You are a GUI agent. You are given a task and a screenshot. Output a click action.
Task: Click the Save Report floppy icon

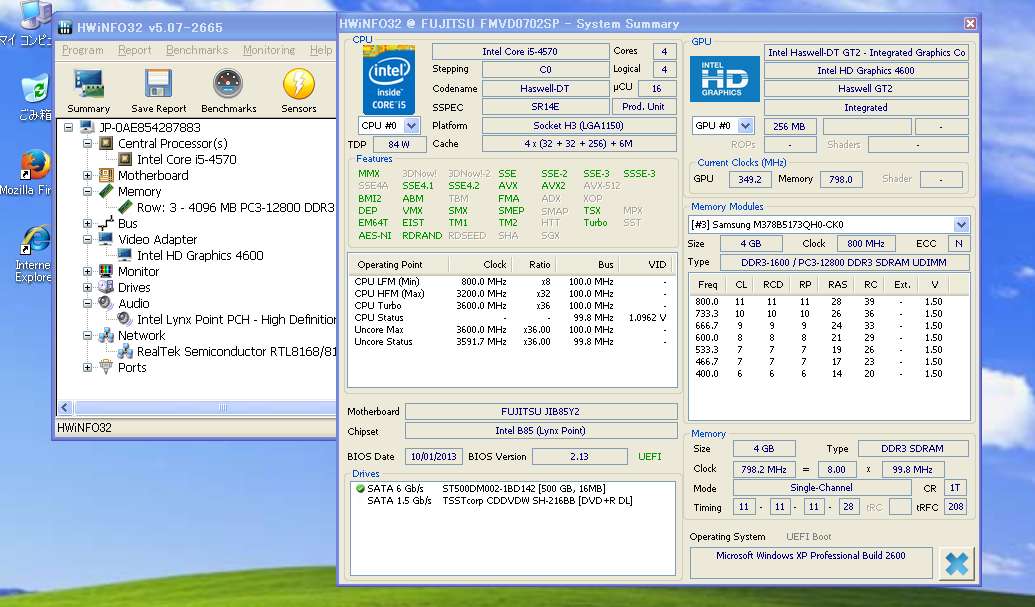(158, 85)
